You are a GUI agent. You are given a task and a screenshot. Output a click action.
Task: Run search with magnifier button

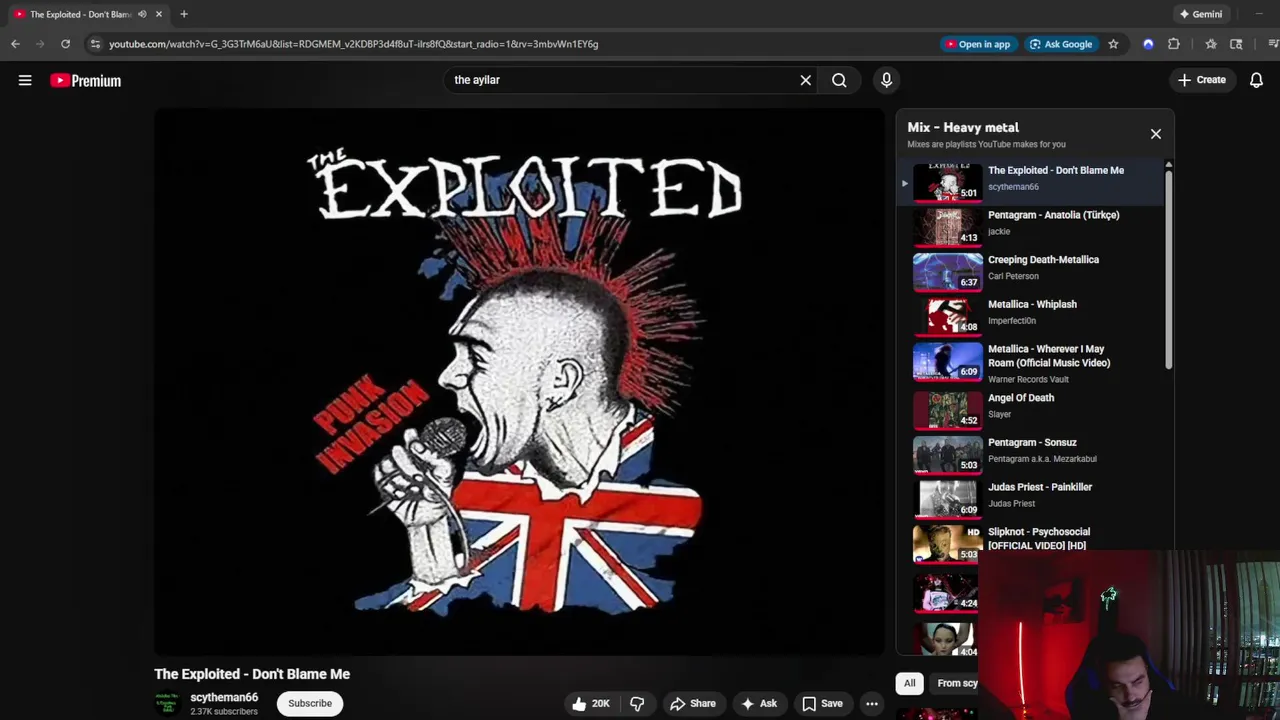tap(839, 80)
